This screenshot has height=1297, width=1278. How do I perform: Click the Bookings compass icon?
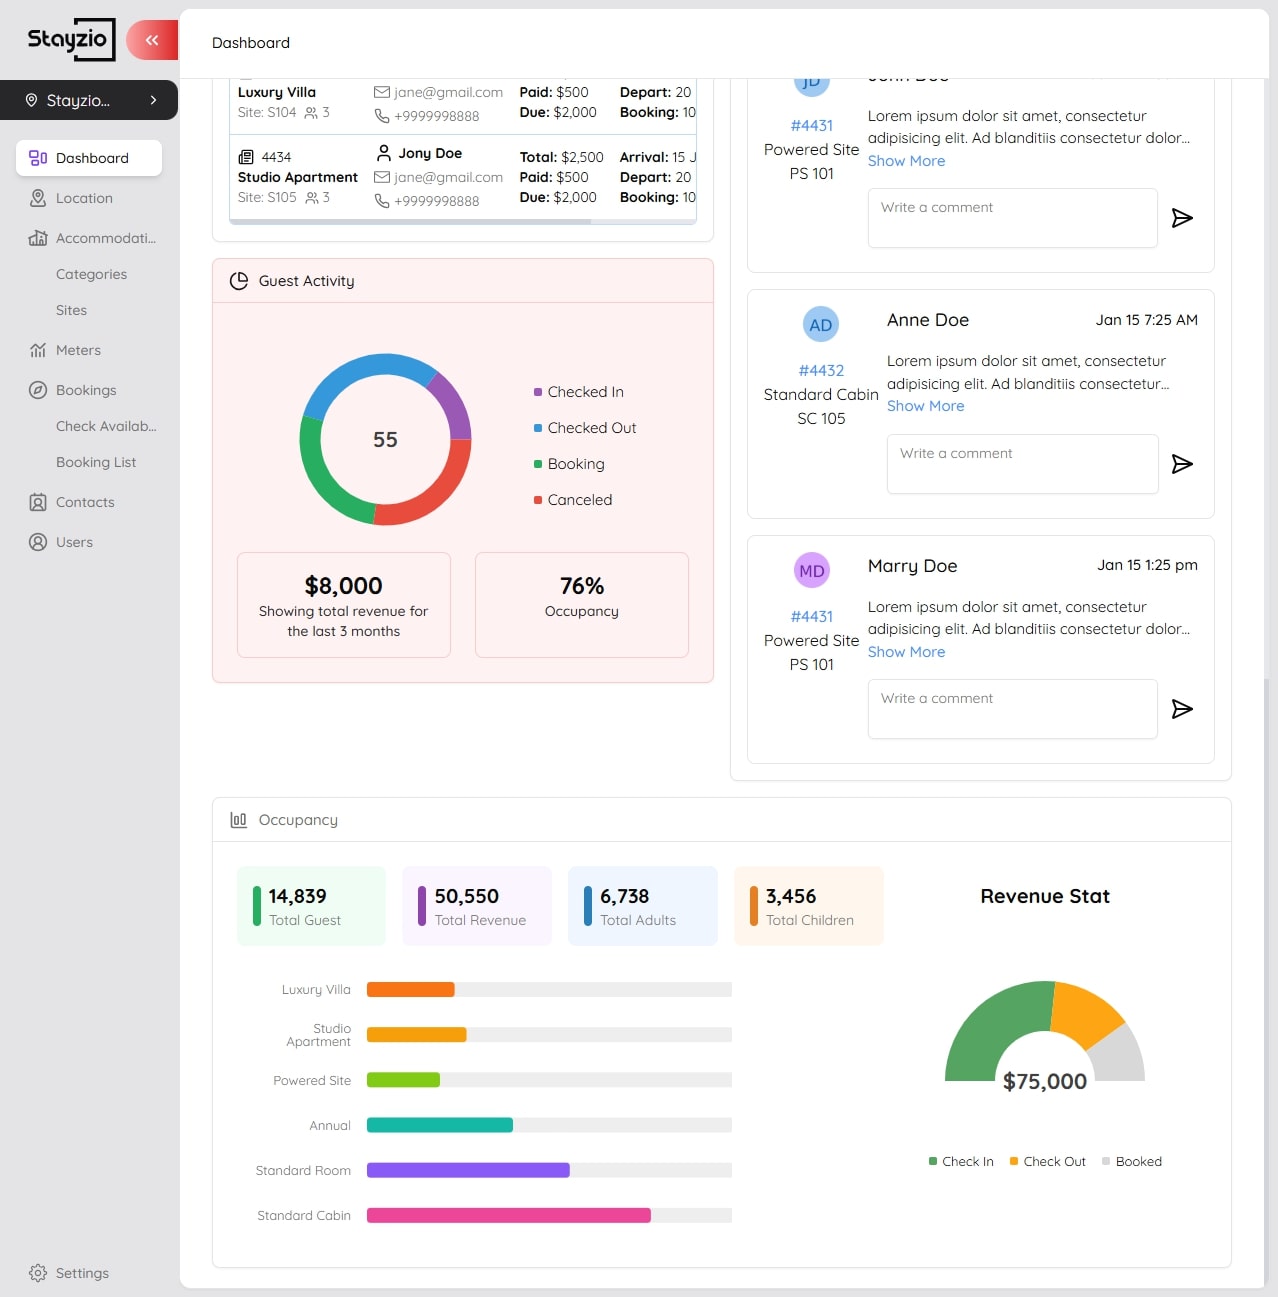pos(38,390)
